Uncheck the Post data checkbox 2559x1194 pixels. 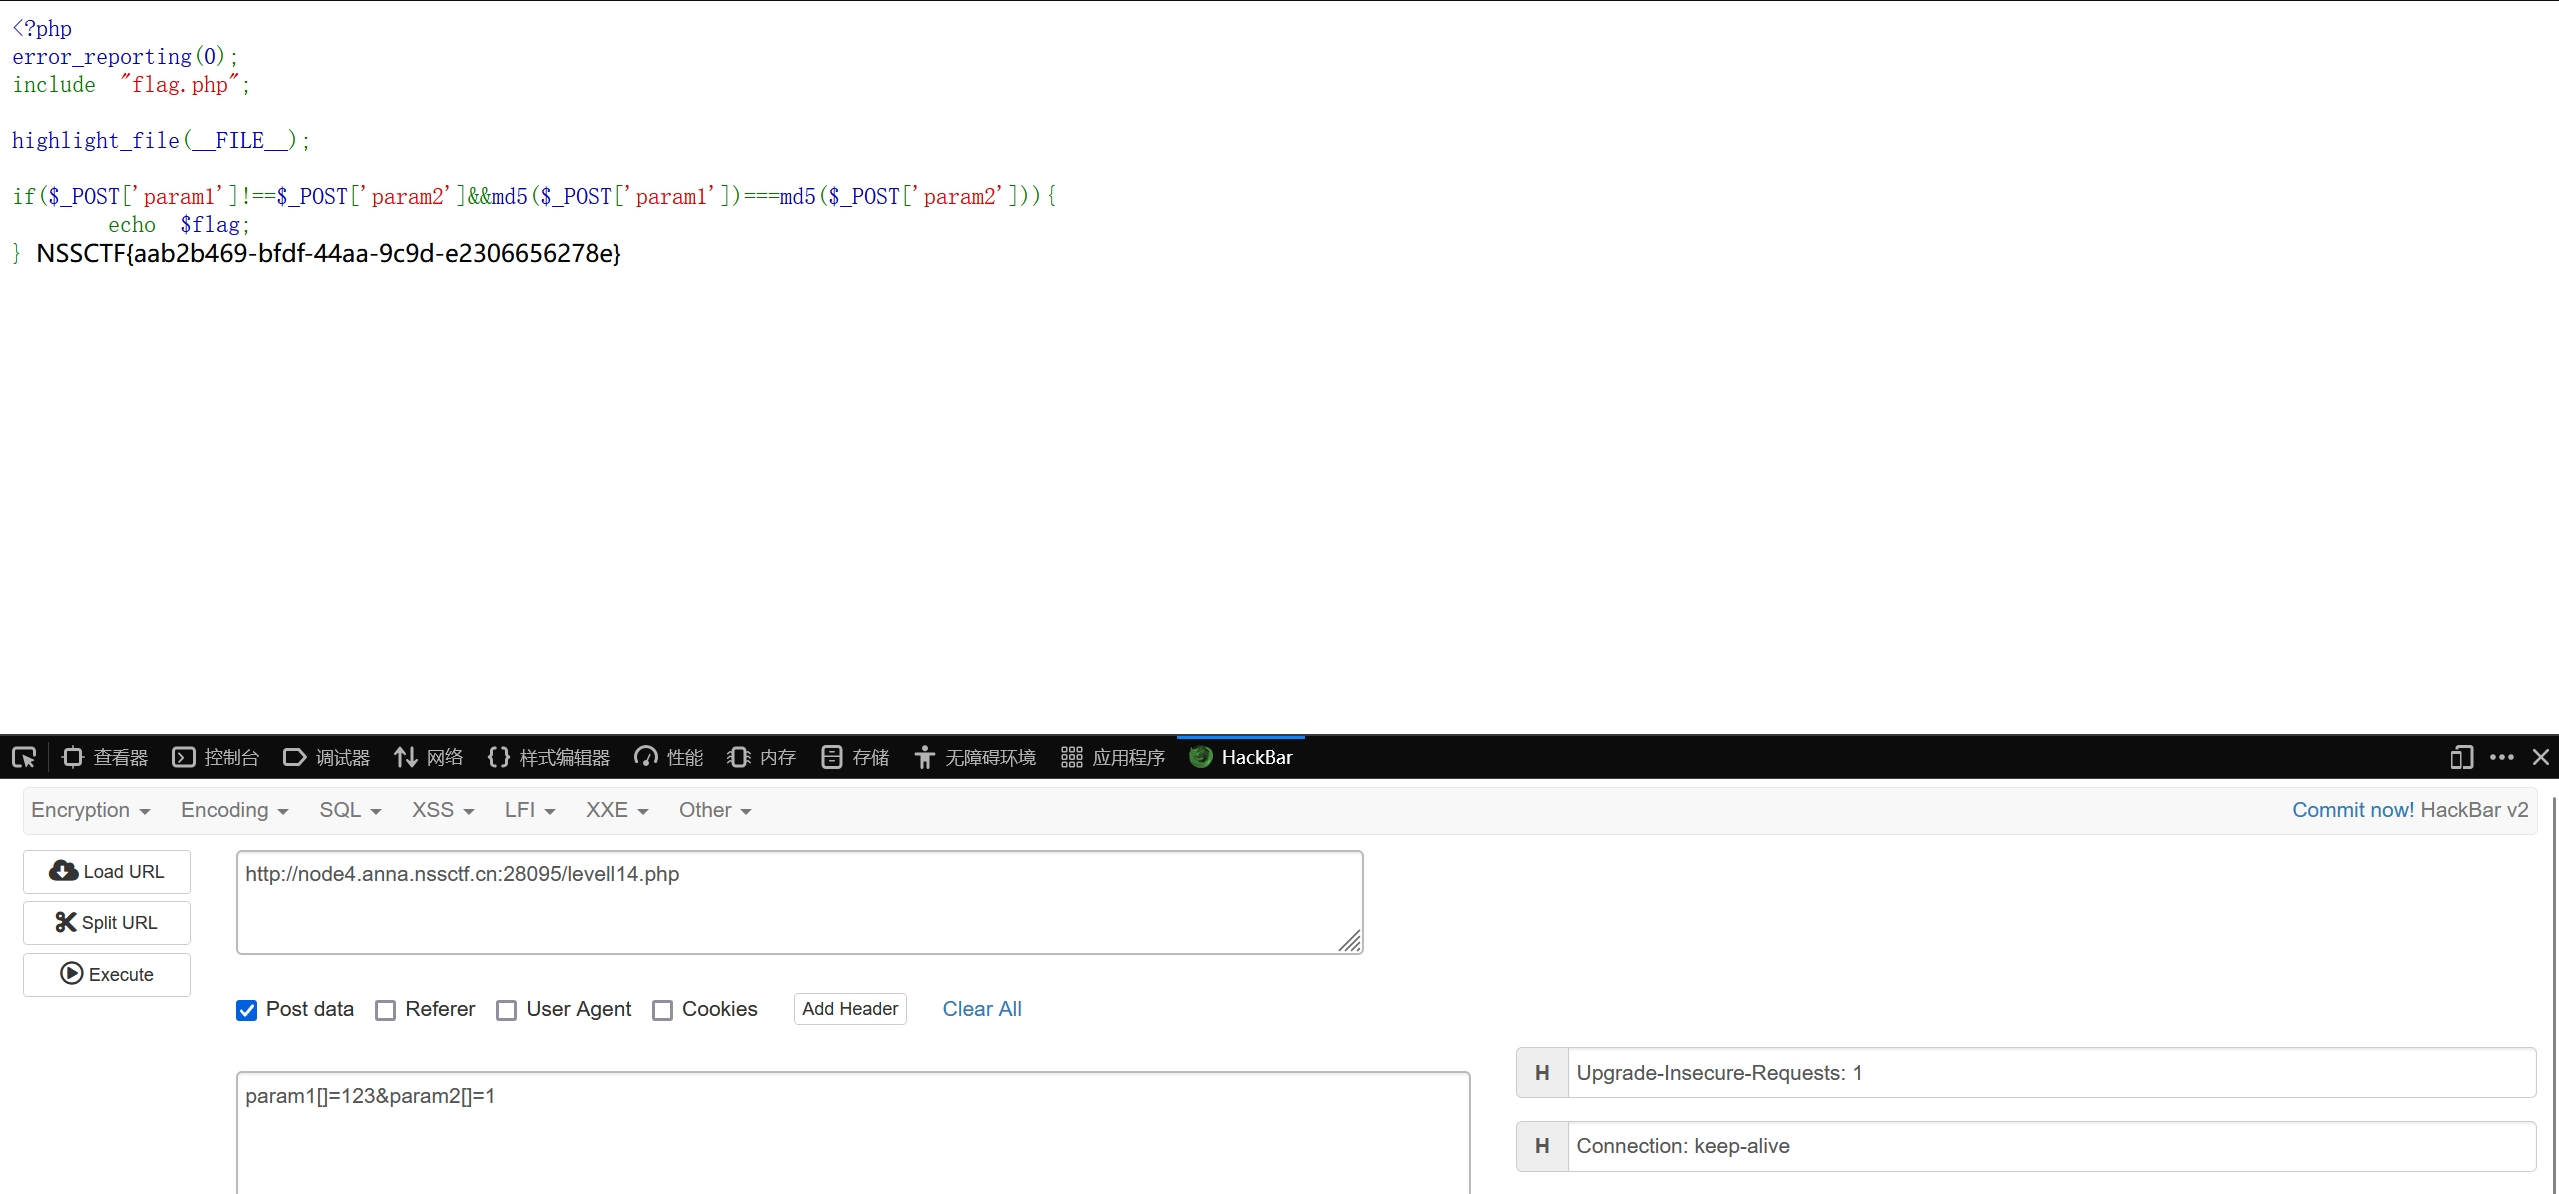tap(246, 1010)
